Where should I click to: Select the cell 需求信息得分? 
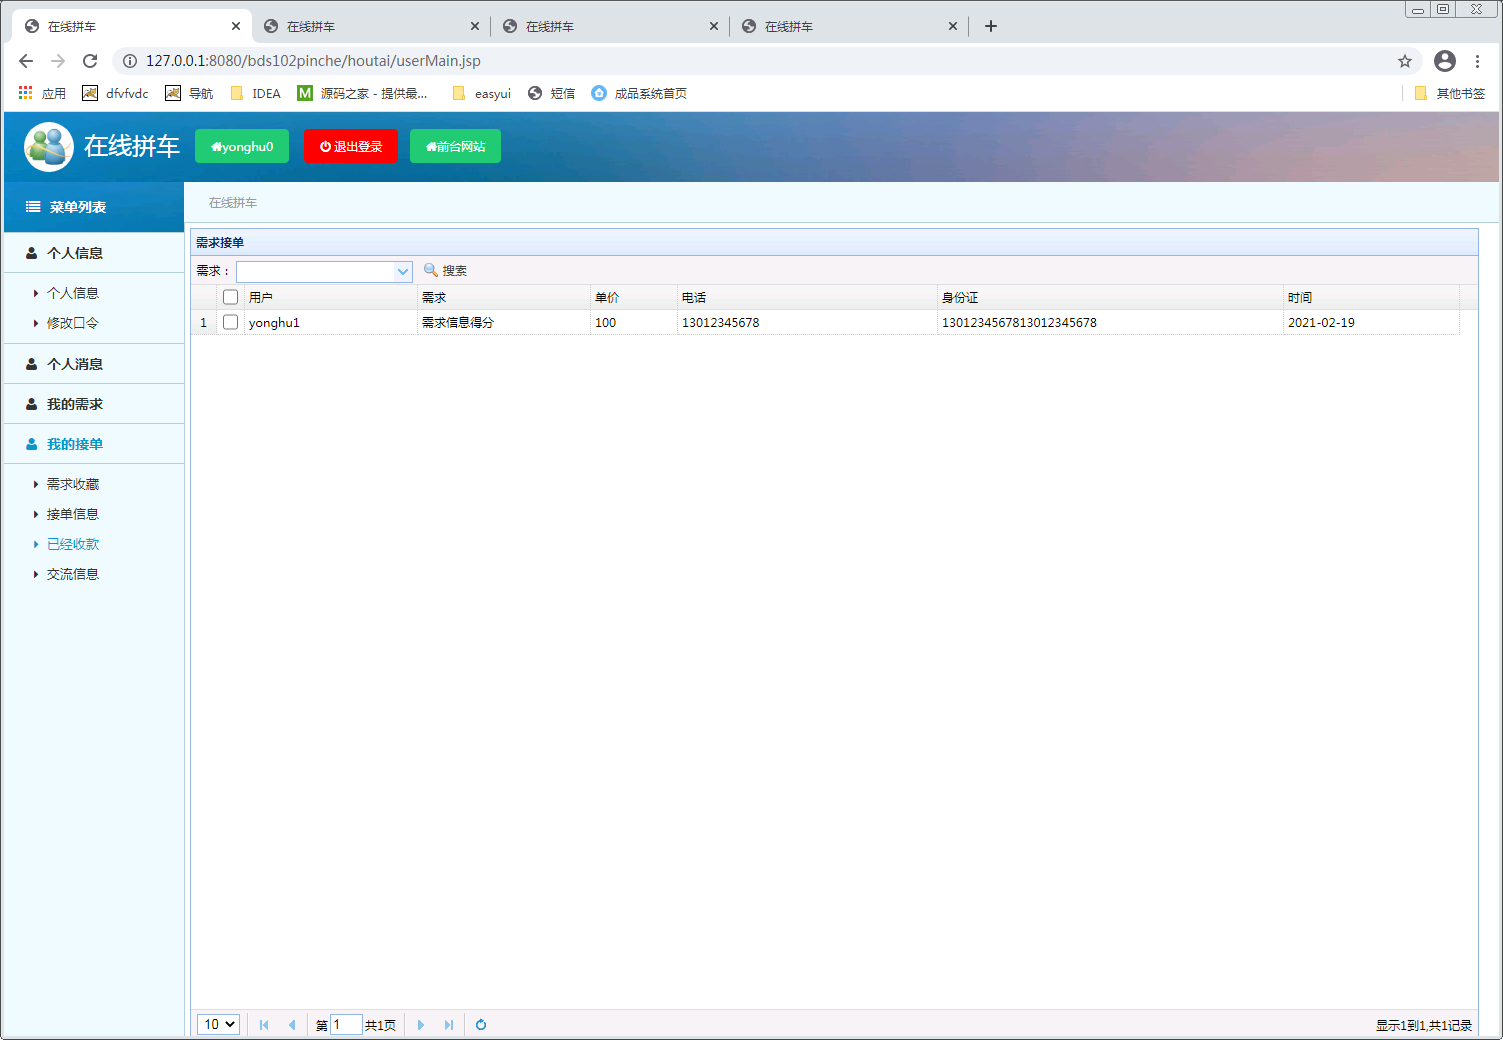pyautogui.click(x=504, y=322)
